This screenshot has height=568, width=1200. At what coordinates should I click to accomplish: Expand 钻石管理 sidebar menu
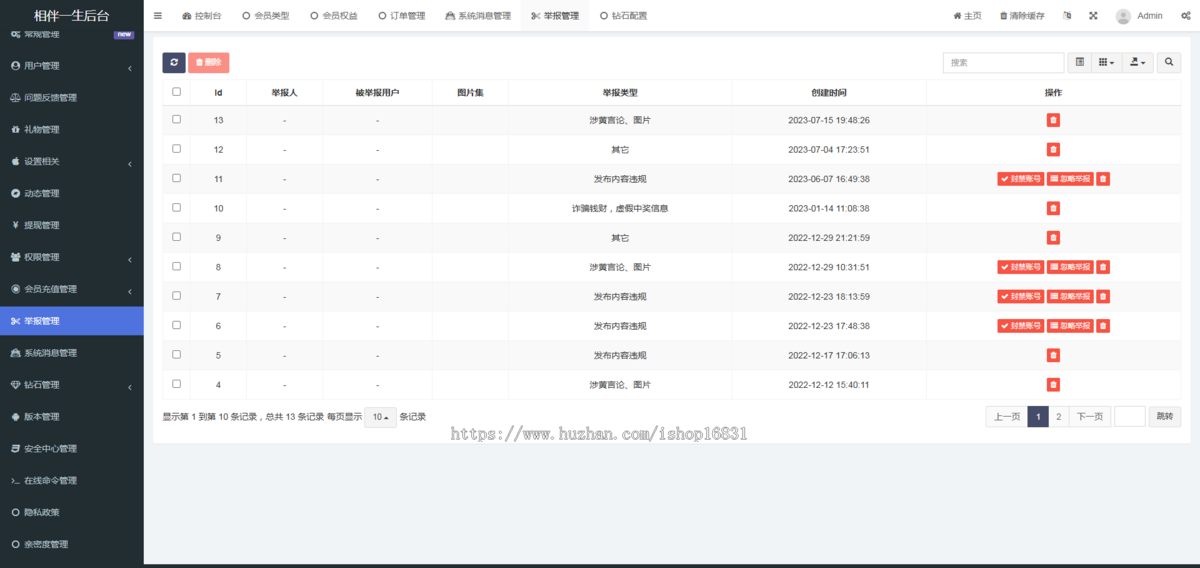pos(72,385)
